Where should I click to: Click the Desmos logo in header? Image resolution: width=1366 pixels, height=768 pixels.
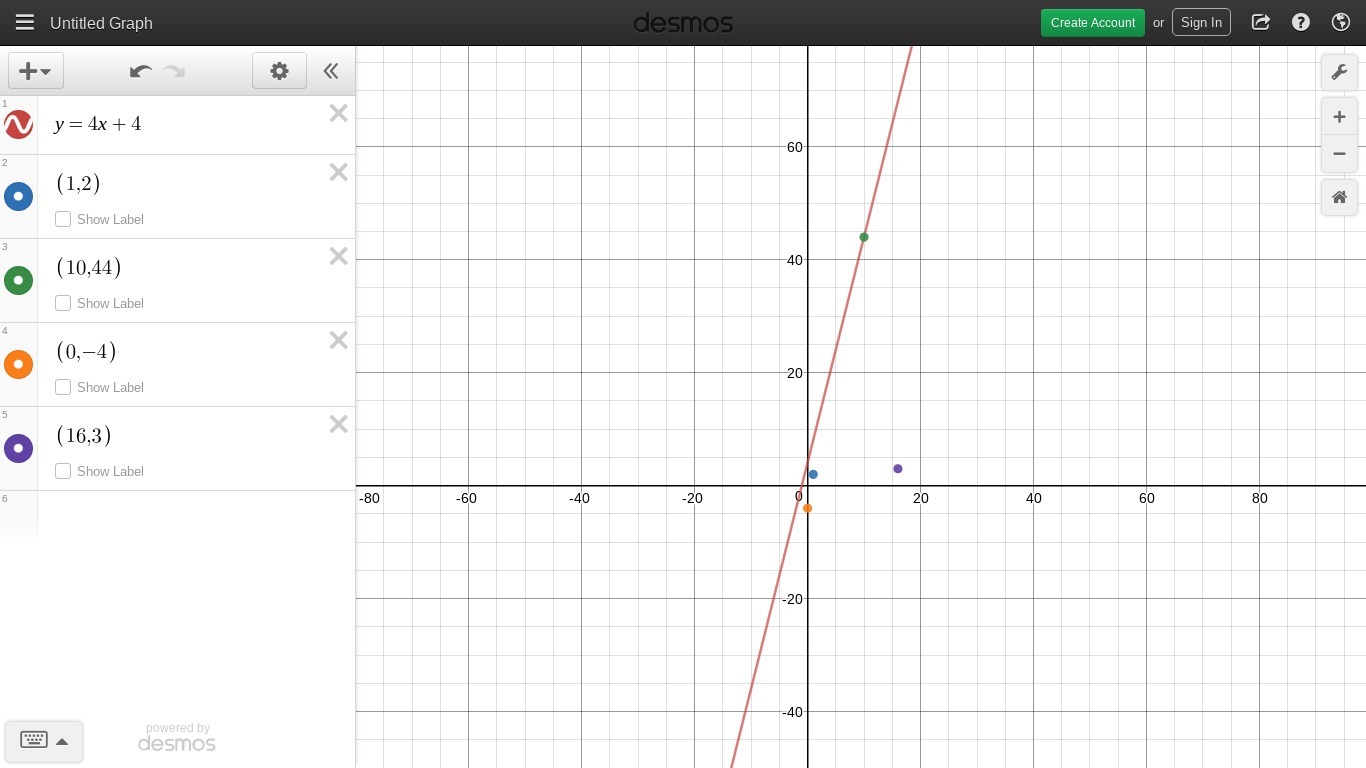pyautogui.click(x=683, y=22)
